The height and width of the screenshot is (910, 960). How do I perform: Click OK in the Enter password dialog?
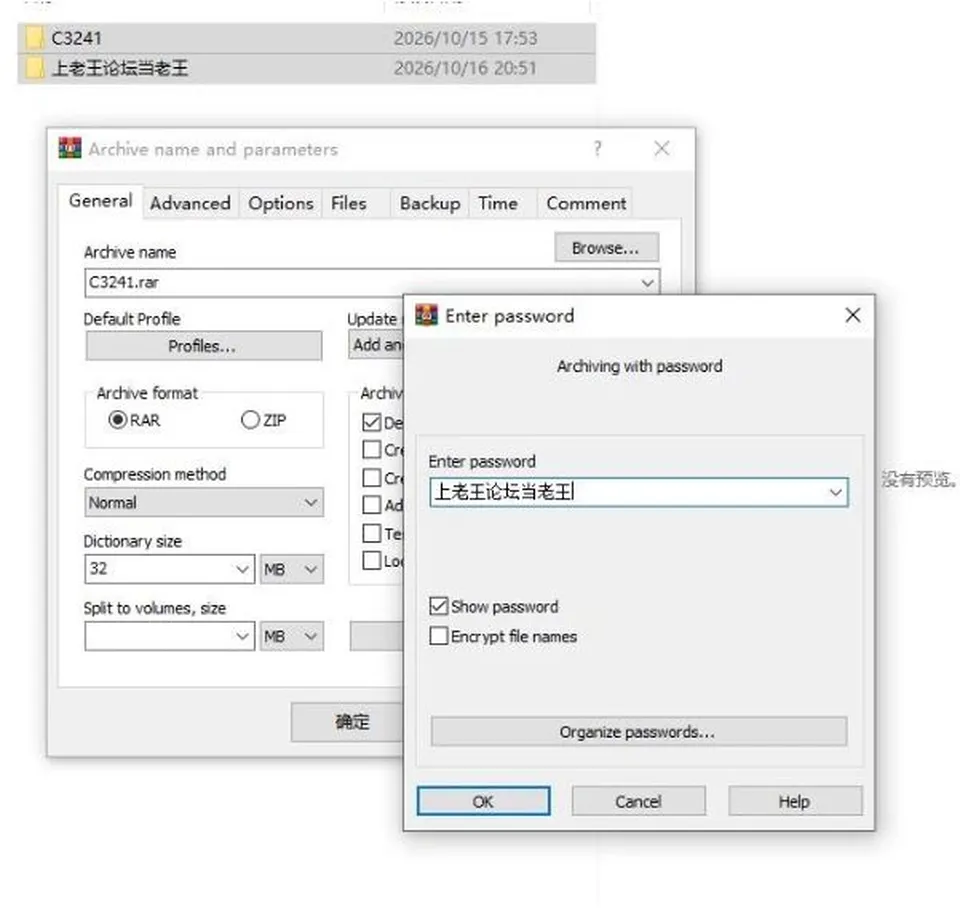pyautogui.click(x=483, y=801)
